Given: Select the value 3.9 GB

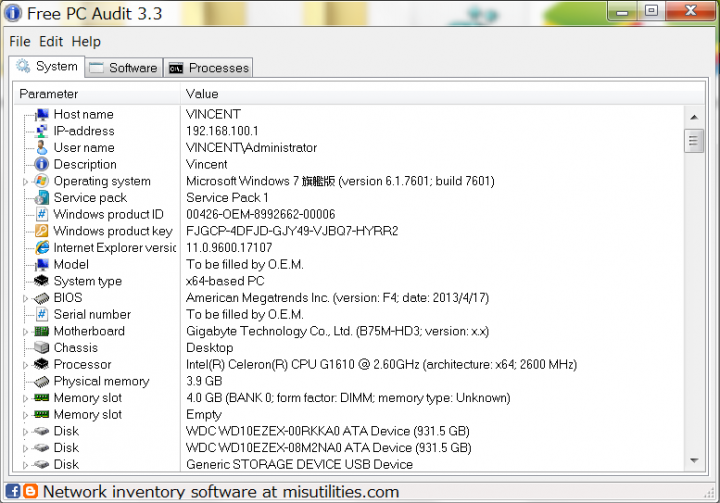Looking at the screenshot, I should 204,381.
